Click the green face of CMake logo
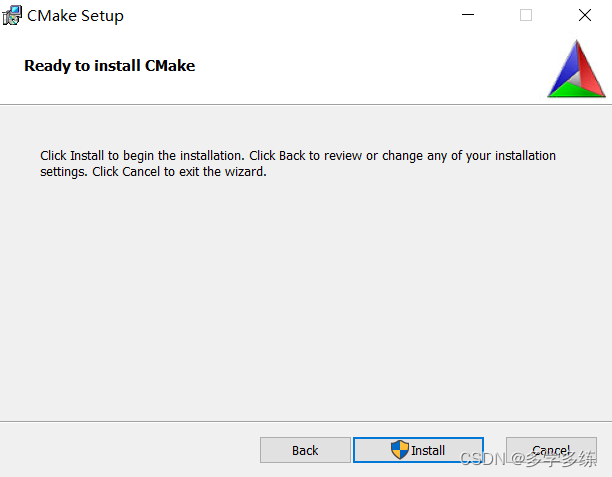This screenshot has width=612, height=477. point(574,91)
